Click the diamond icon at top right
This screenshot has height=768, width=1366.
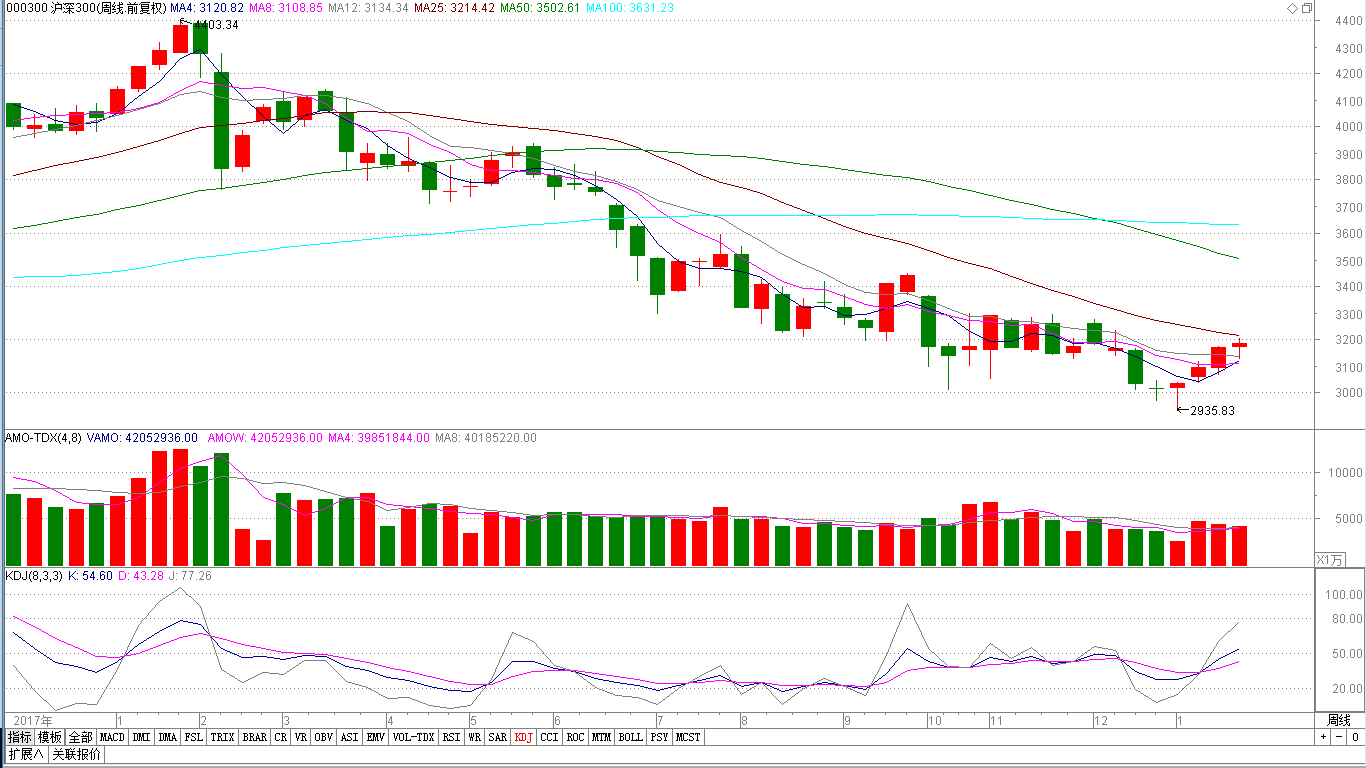1292,8
